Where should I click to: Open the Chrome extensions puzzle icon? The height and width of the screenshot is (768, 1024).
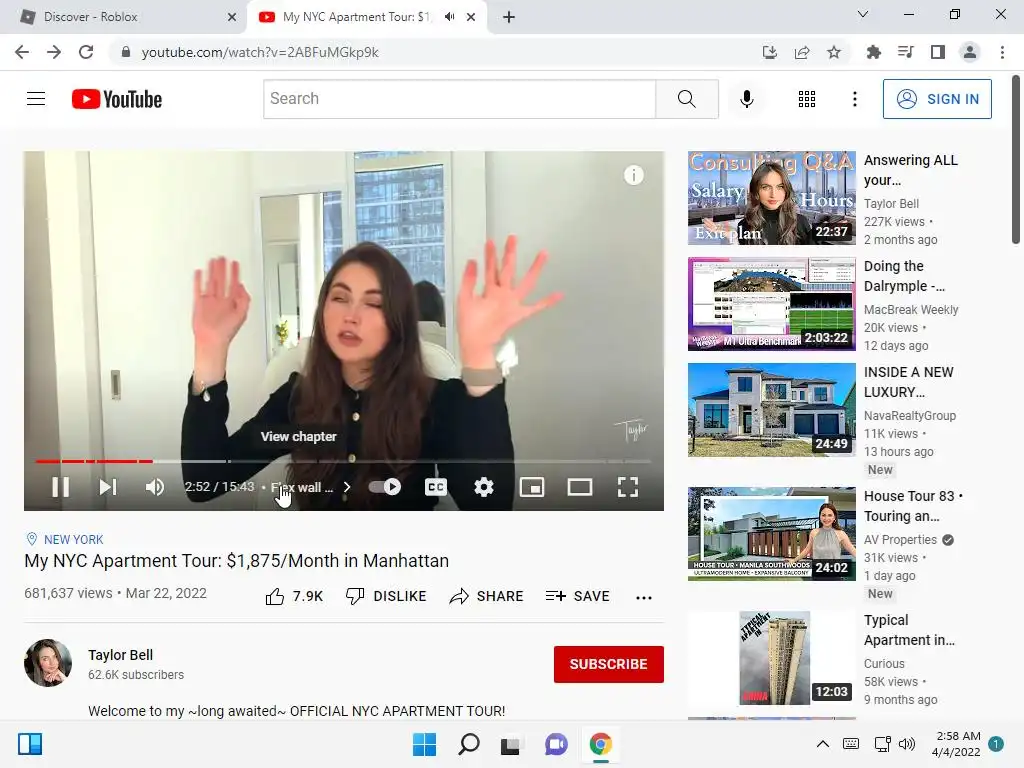click(873, 52)
